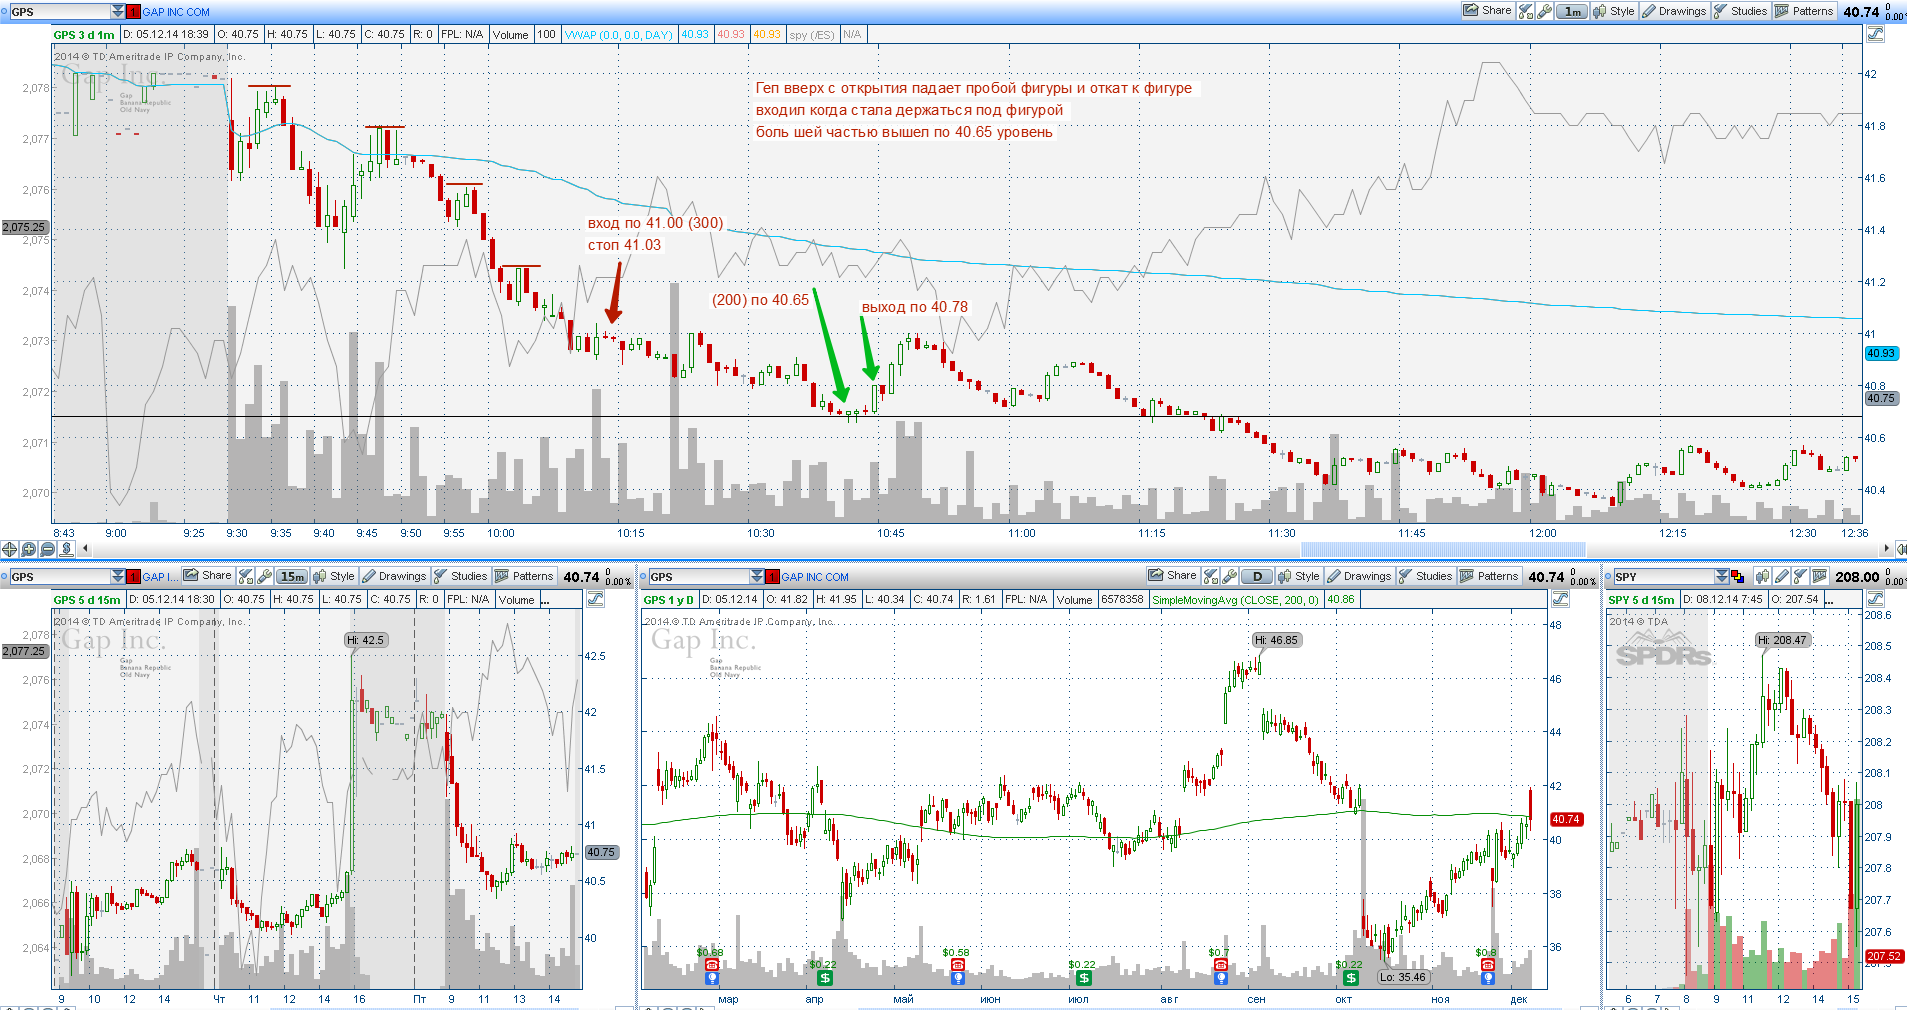Viewport: 1907px width, 1010px height.
Task: Open GAP INC COM link in top chart
Action: (x=176, y=12)
